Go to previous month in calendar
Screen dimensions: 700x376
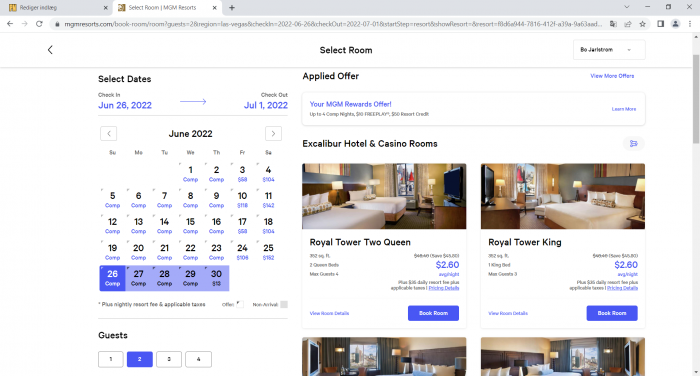pos(108,134)
